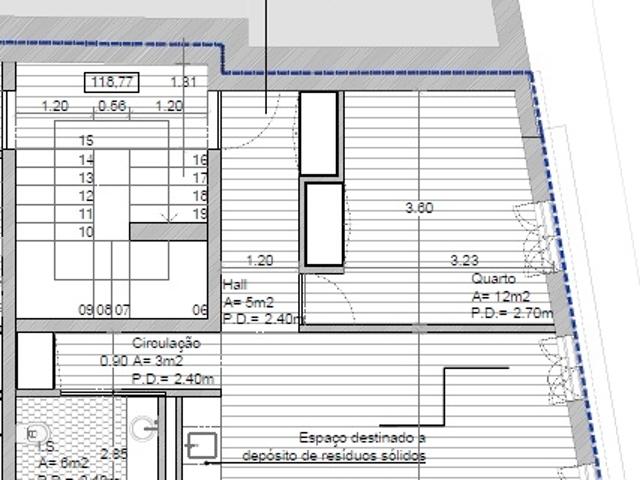
Task: Click the 3.80 dimension value
Action: pos(419,209)
